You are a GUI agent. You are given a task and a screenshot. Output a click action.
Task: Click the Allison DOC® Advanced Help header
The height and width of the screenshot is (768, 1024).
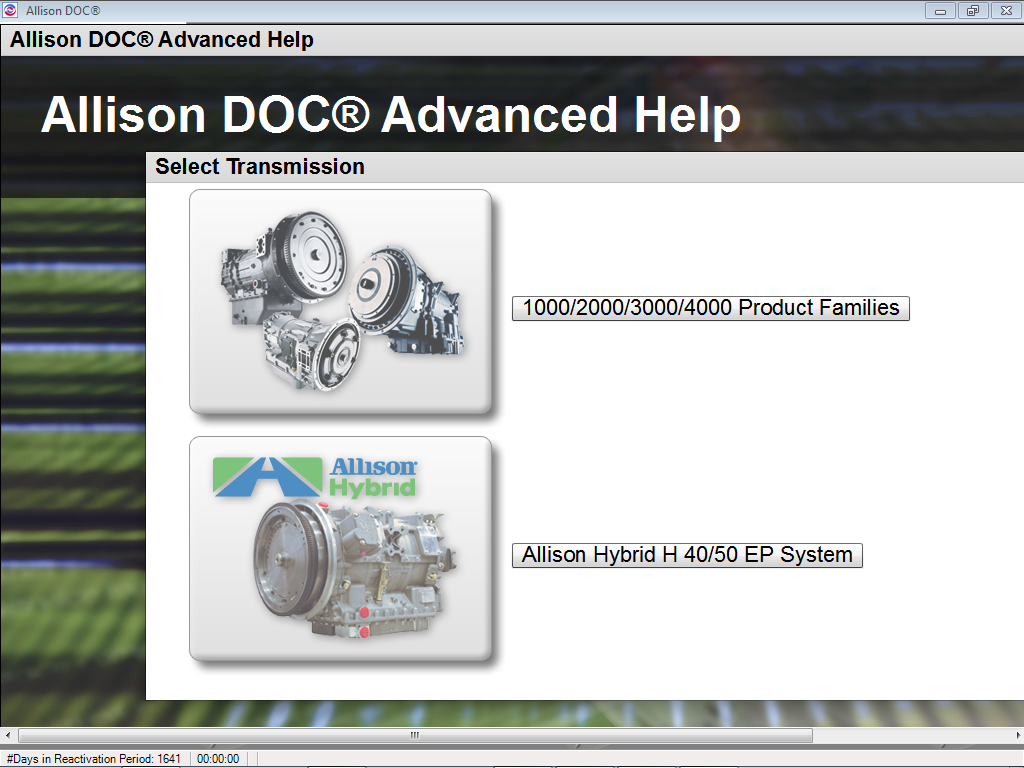(x=160, y=39)
